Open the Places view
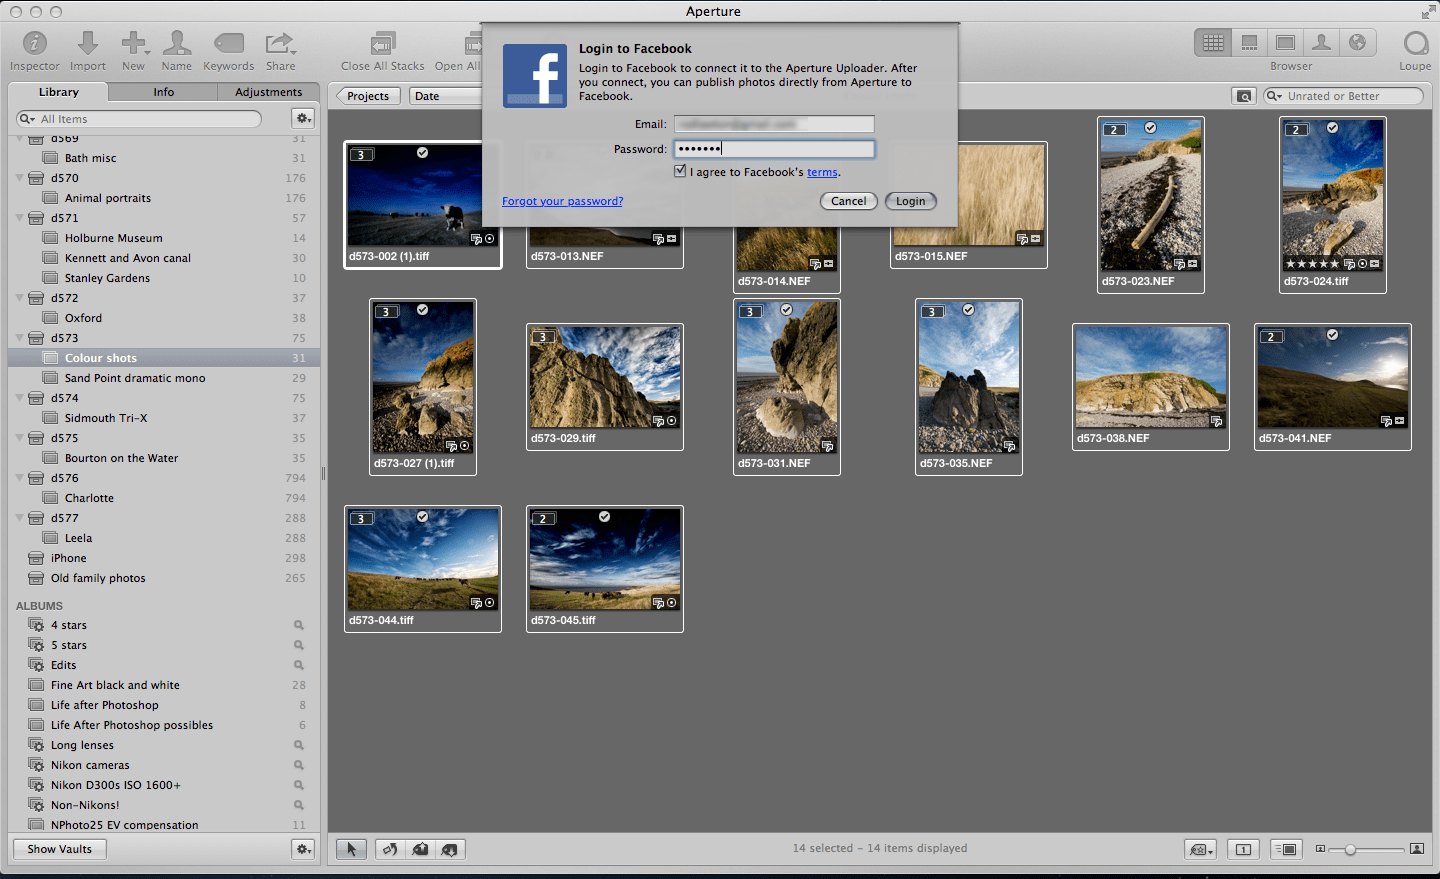The width and height of the screenshot is (1440, 879). (1357, 42)
